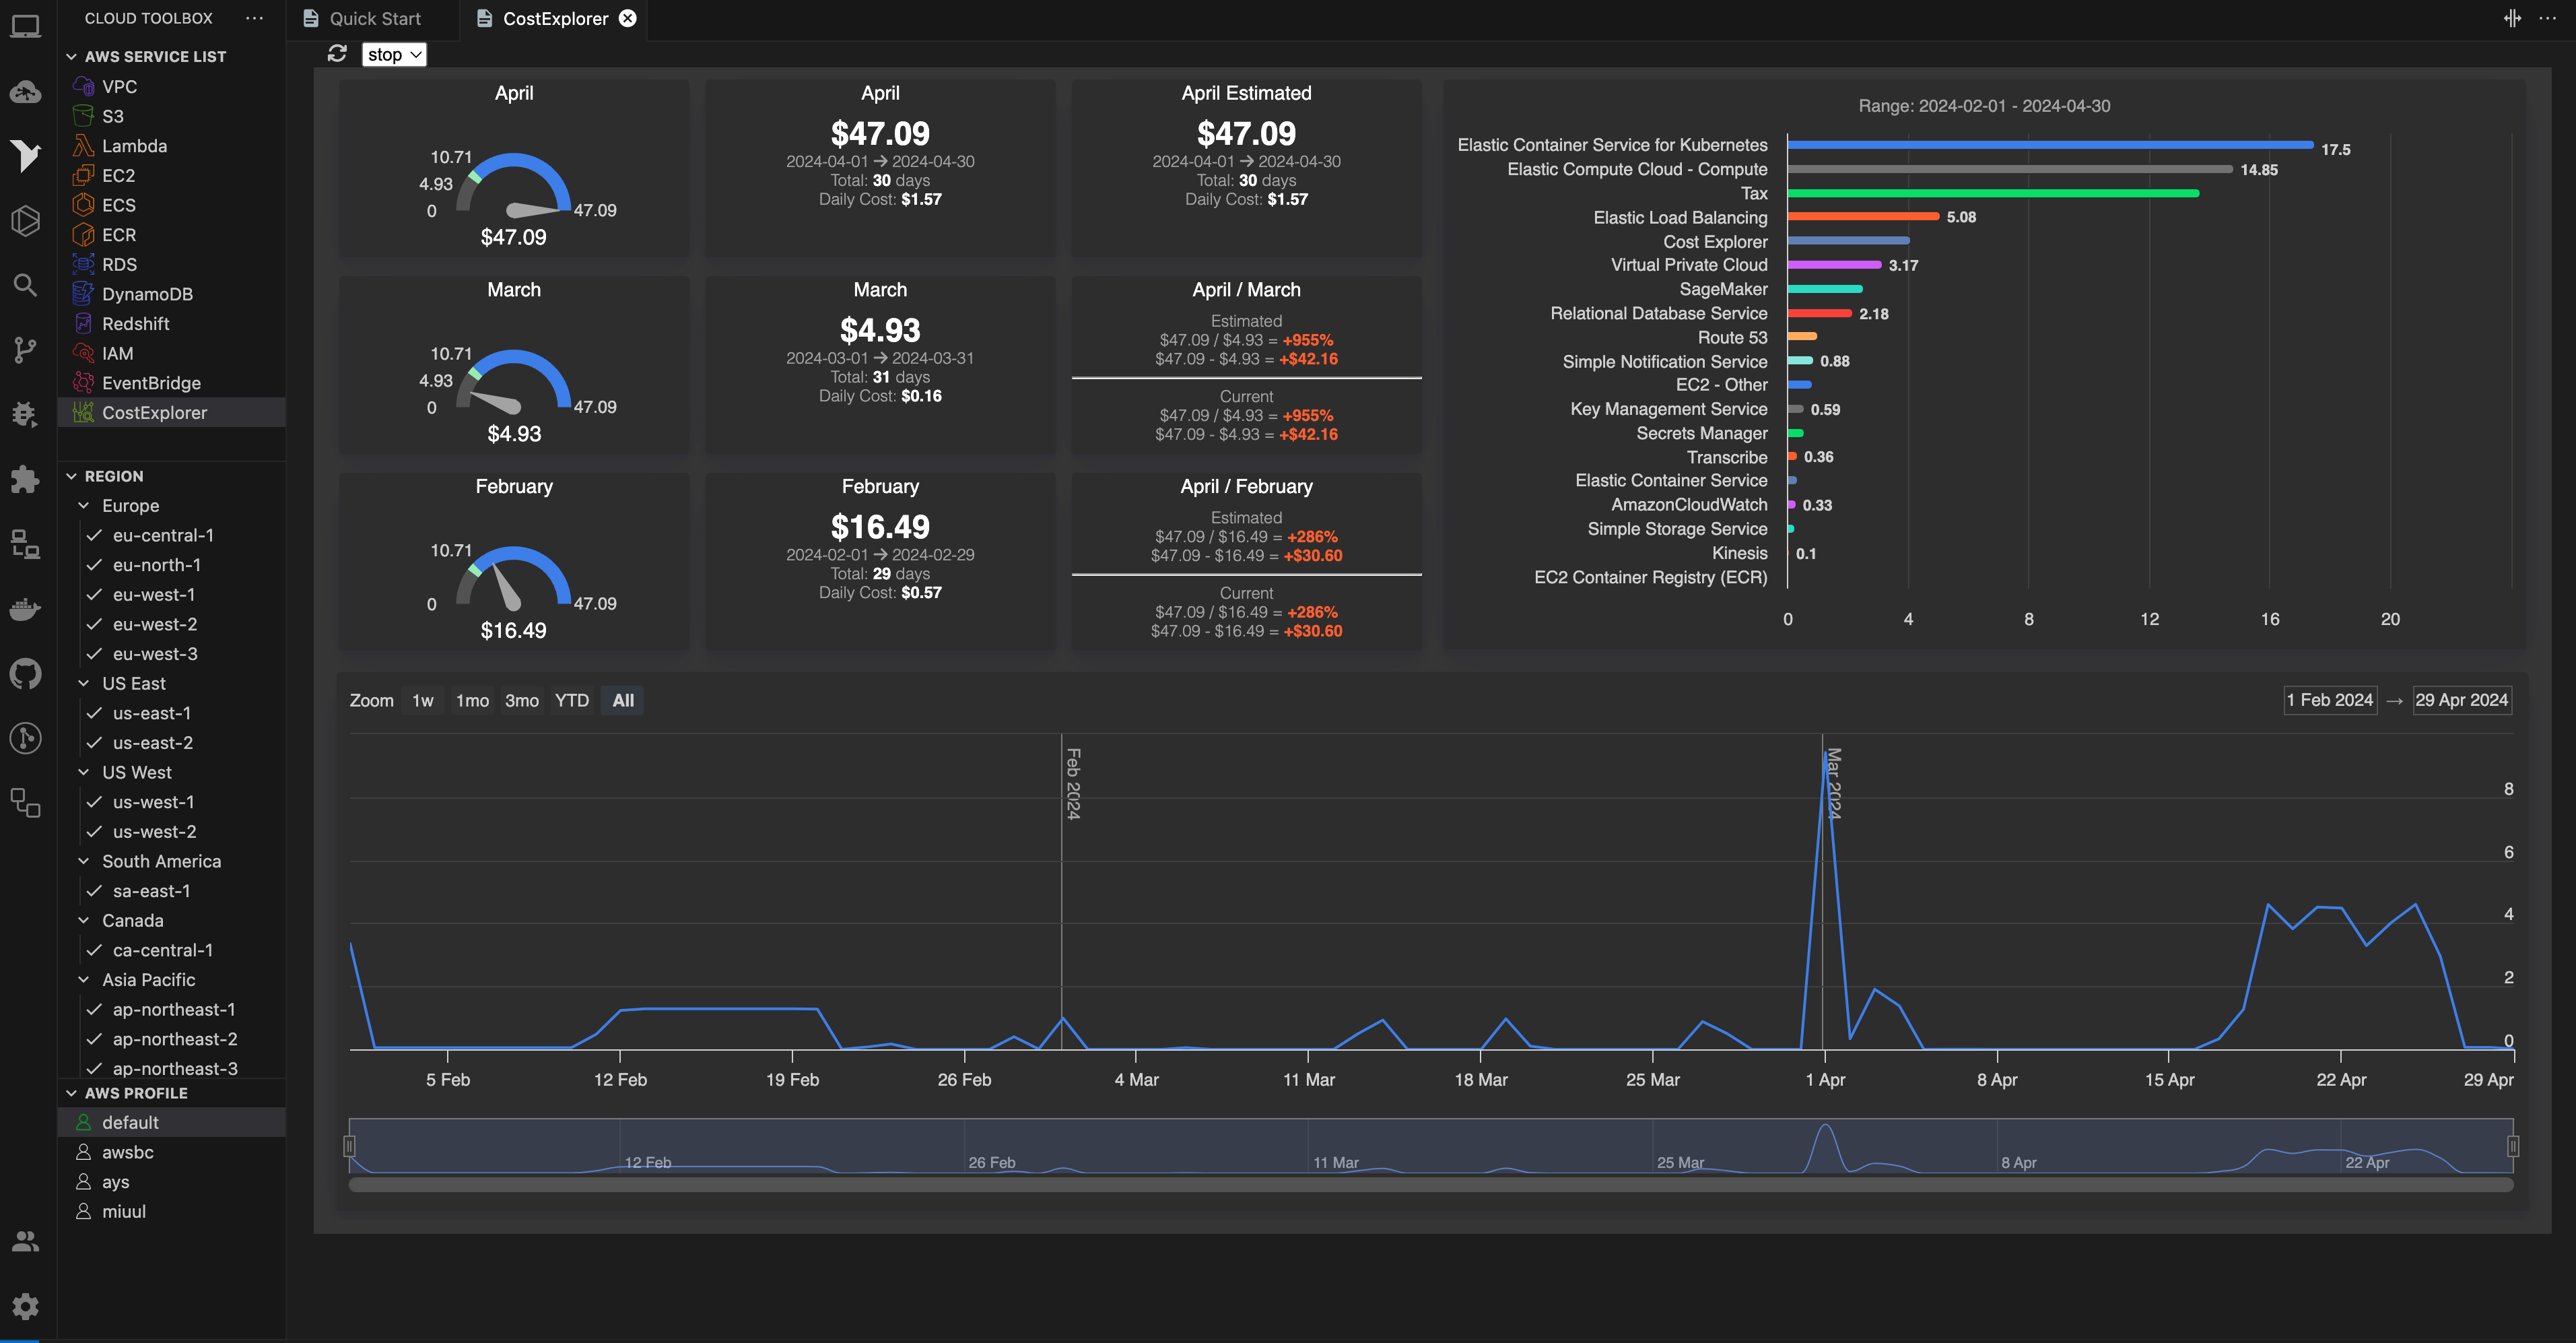
Task: Click the split editor icon
Action: click(2512, 18)
